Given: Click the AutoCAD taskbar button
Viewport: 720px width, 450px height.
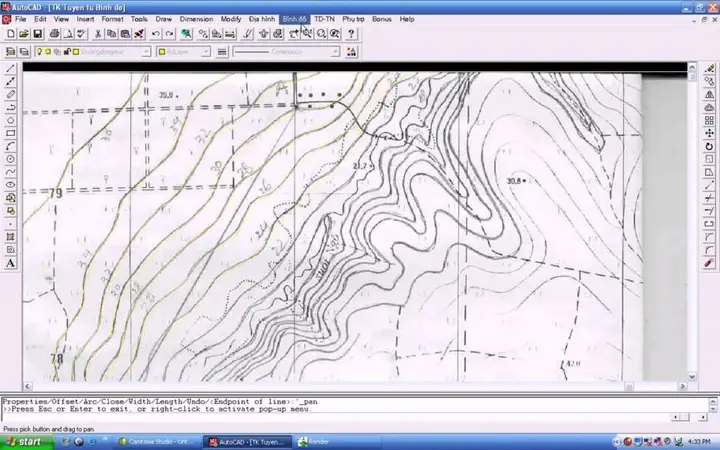Looking at the screenshot, I should tap(248, 442).
